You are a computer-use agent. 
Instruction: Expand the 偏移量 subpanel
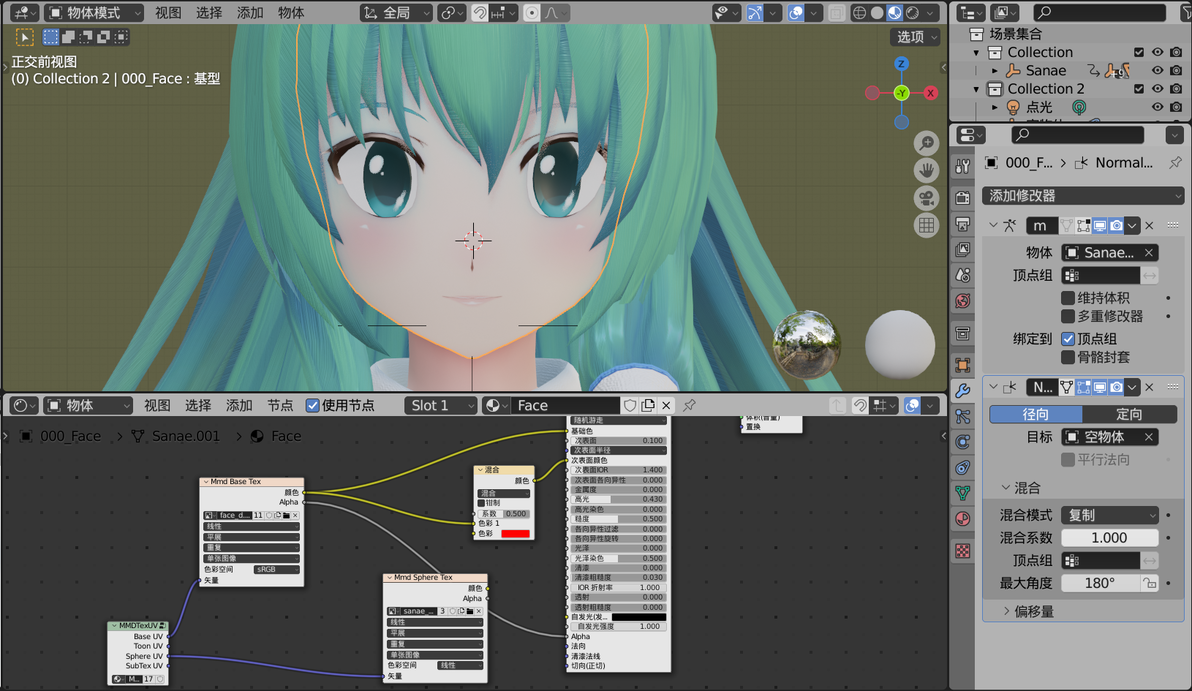1006,610
